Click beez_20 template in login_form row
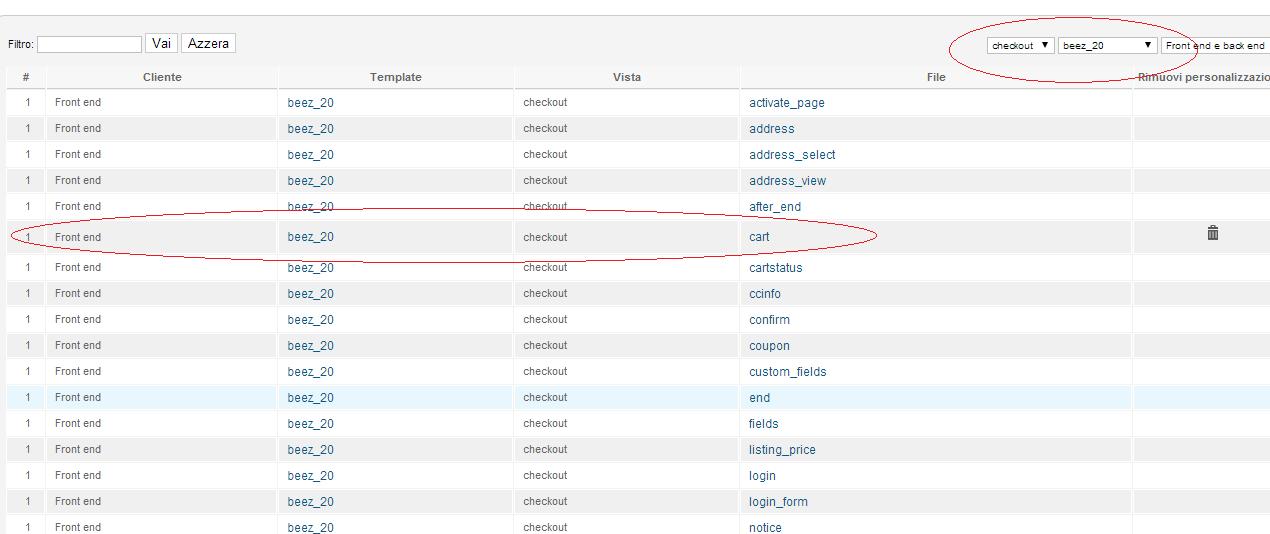Screen dimensions: 1270x534 tap(311, 502)
